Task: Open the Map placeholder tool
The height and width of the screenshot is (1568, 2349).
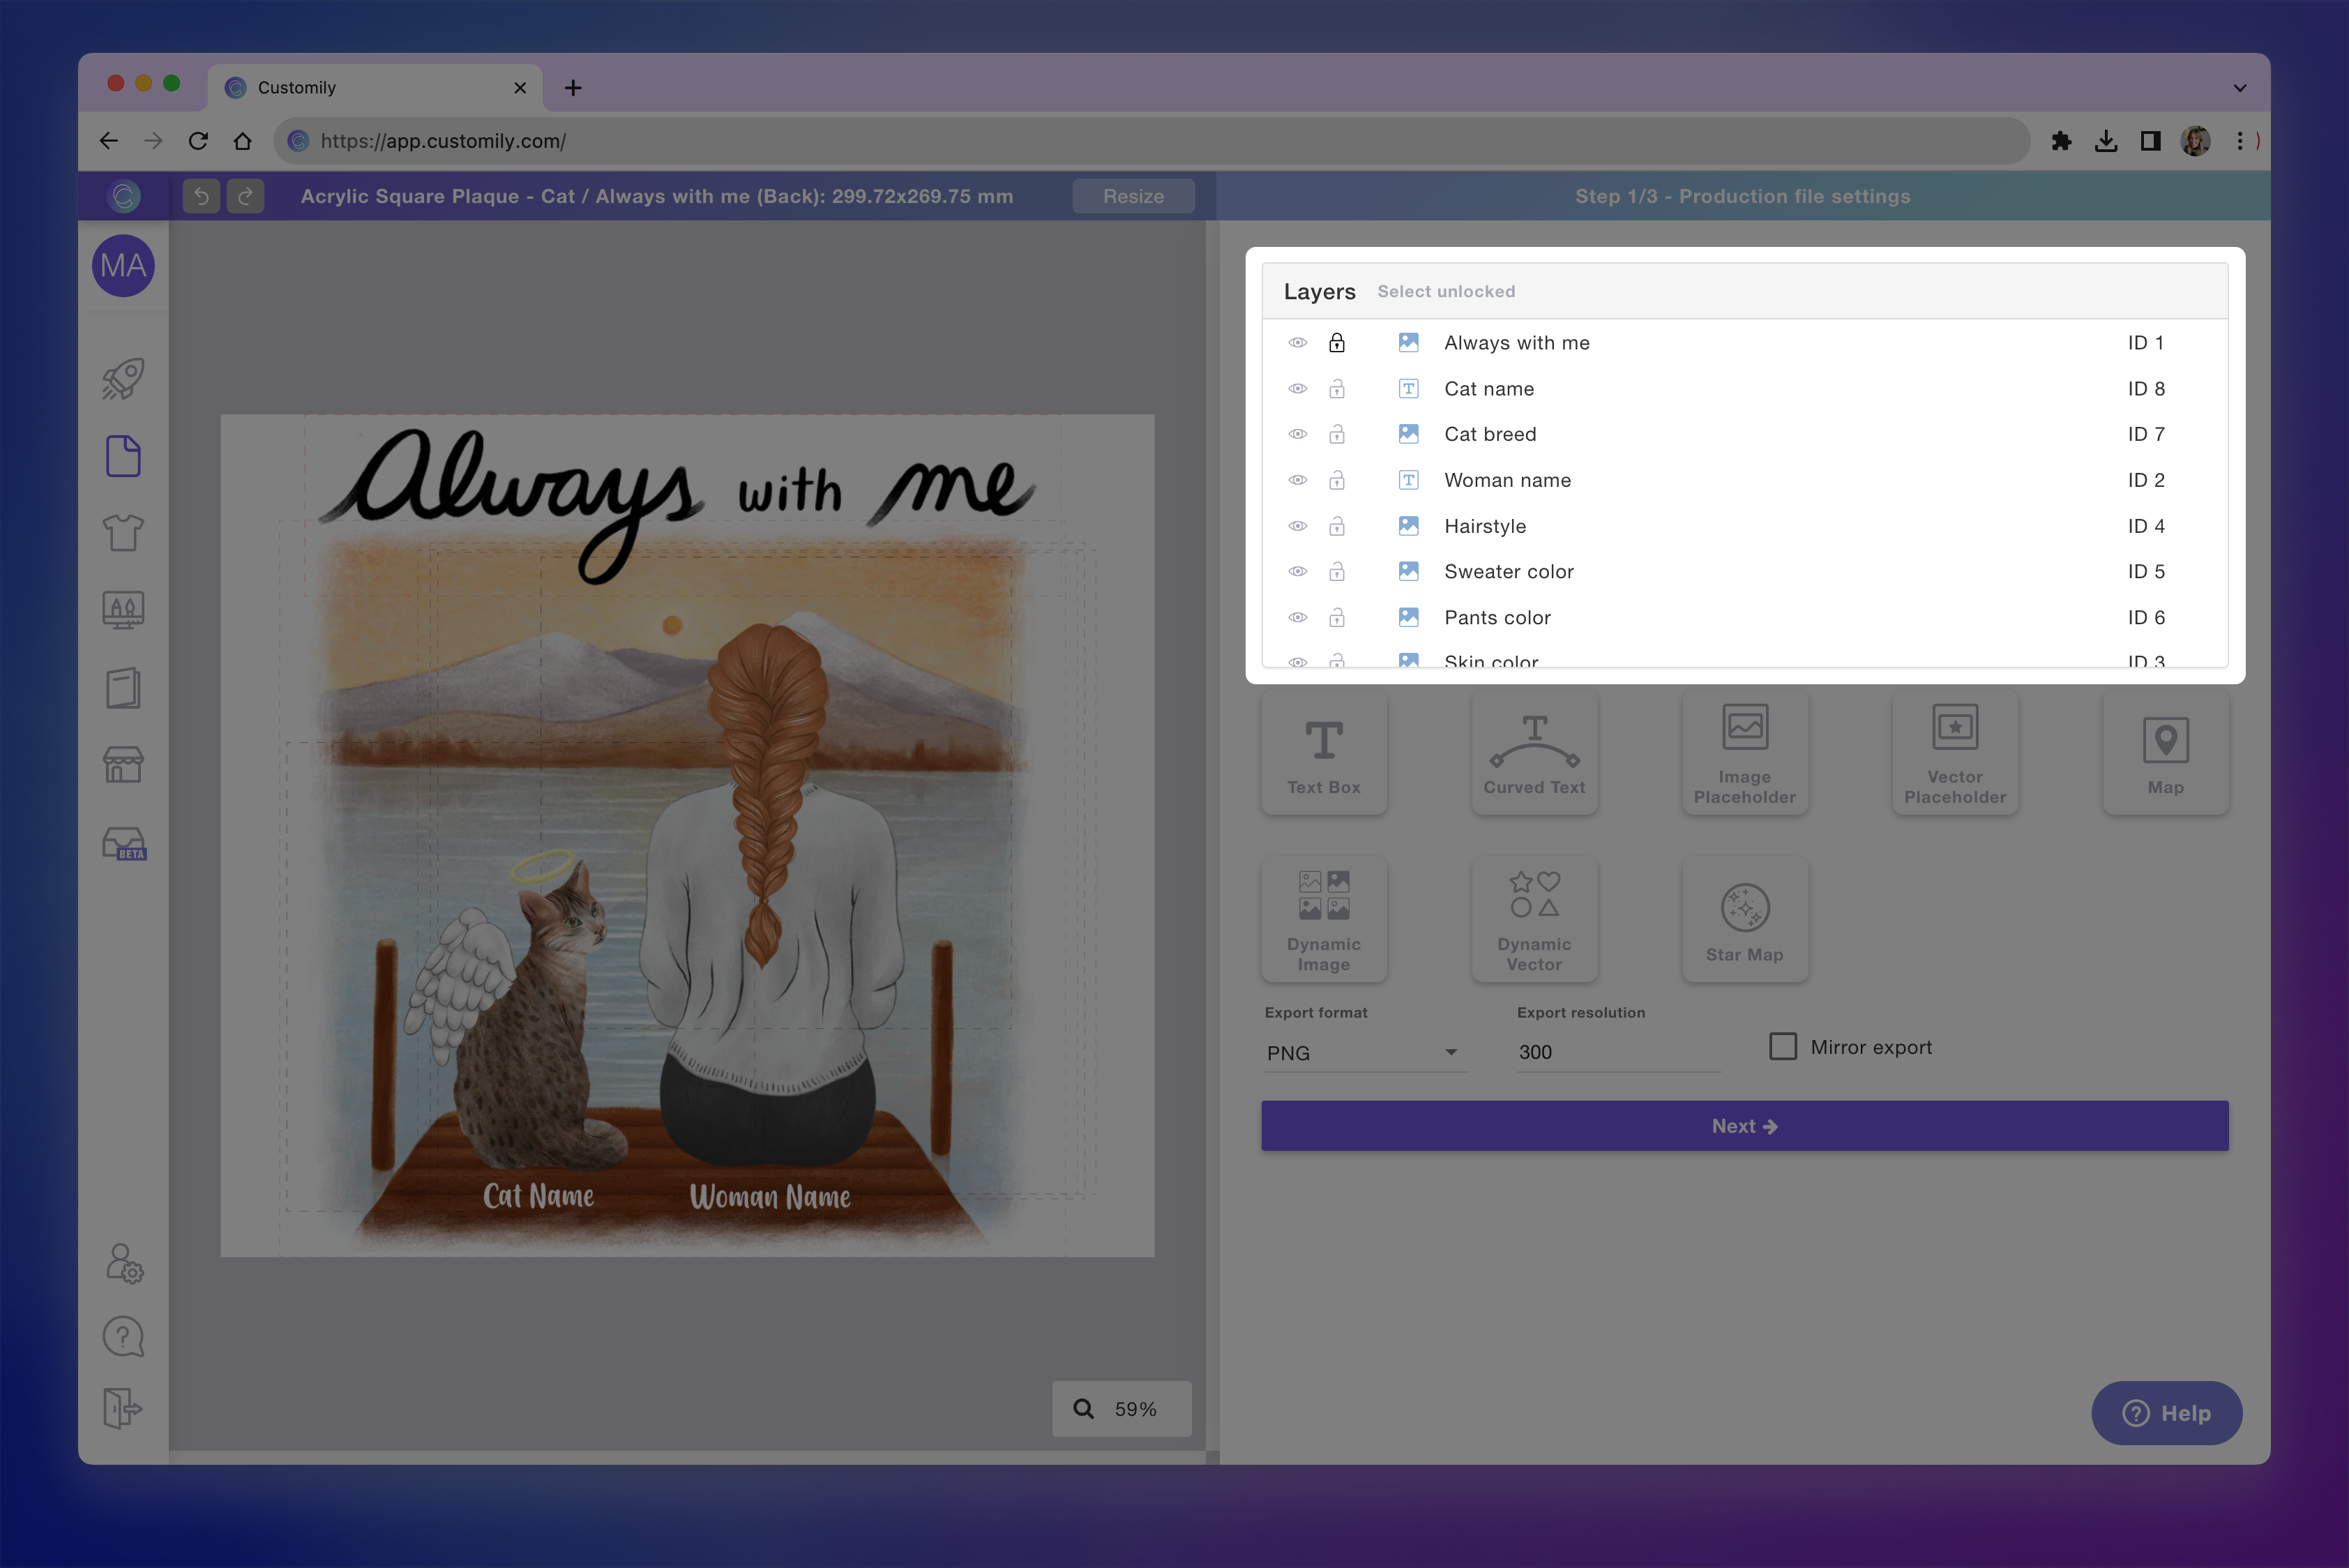Action: click(2165, 751)
